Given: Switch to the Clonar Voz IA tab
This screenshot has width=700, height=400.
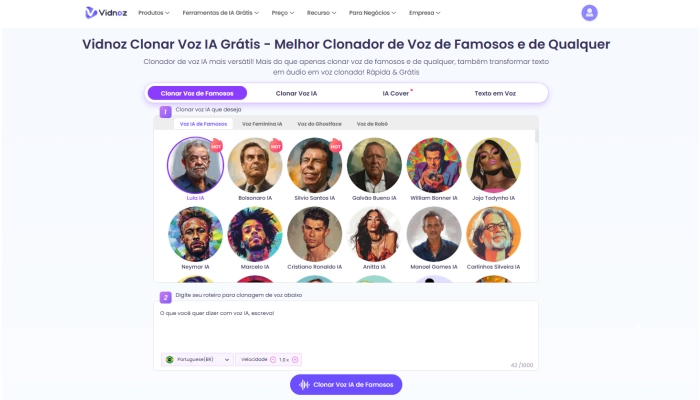Looking at the screenshot, I should point(296,93).
